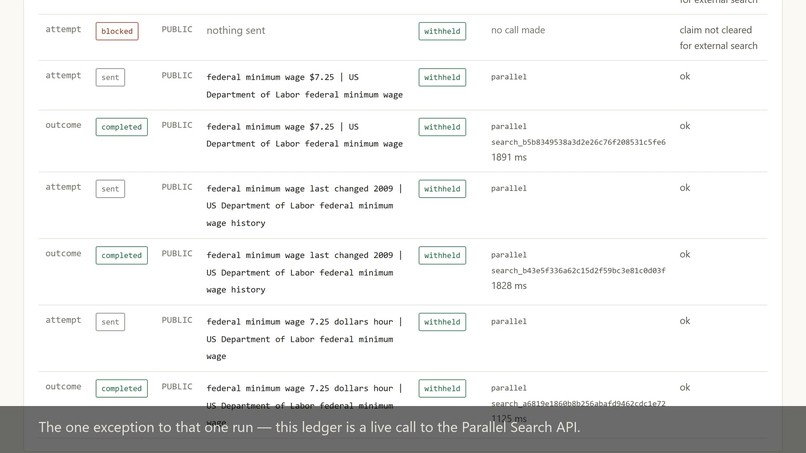The image size is (806, 453).
Task: Click the "1828 ms" latency value
Action: (x=509, y=285)
